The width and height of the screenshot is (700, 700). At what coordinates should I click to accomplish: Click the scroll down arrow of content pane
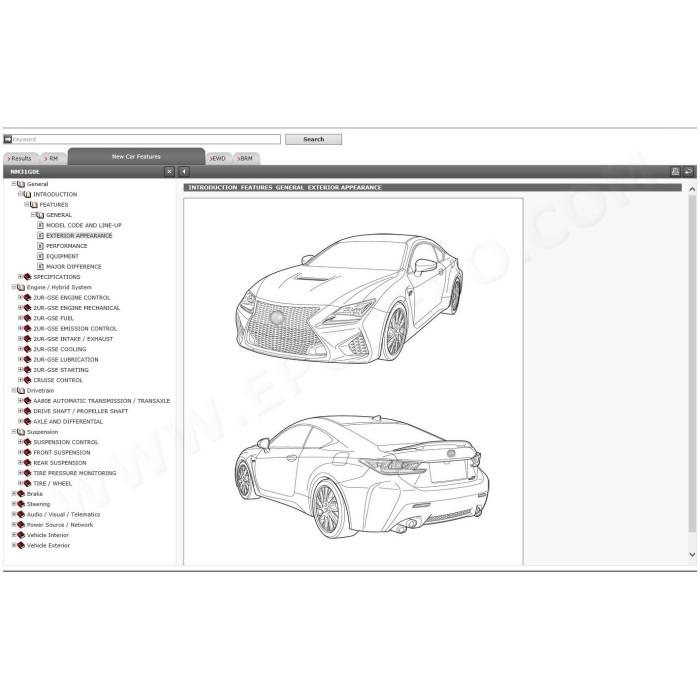[x=692, y=554]
